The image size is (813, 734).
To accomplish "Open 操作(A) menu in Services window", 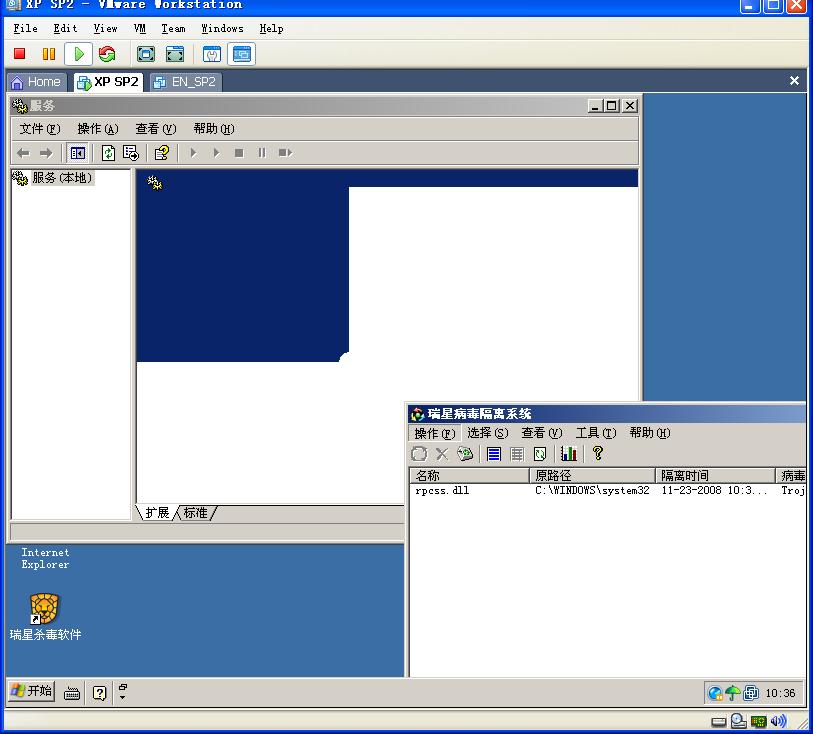I will 97,129.
